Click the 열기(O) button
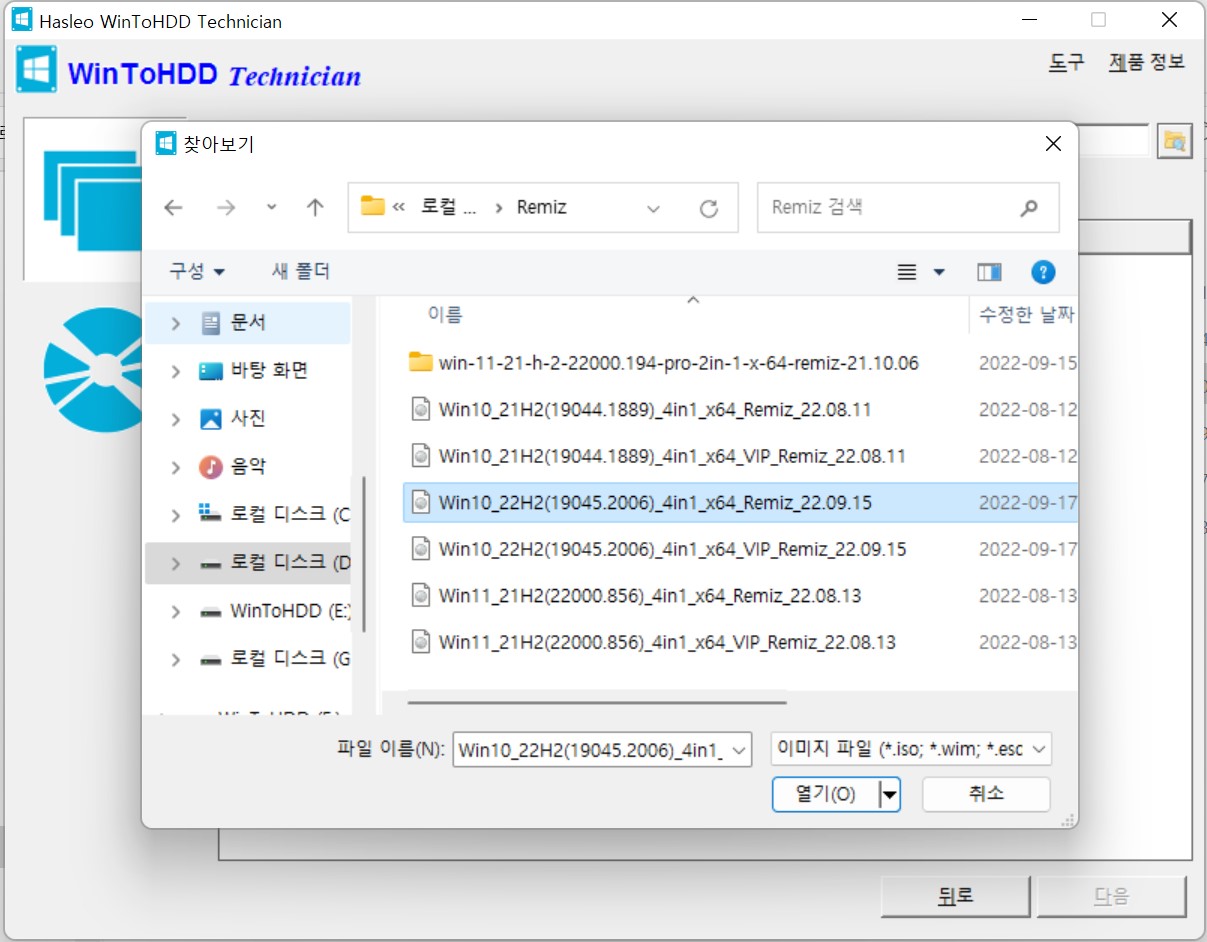 point(826,794)
